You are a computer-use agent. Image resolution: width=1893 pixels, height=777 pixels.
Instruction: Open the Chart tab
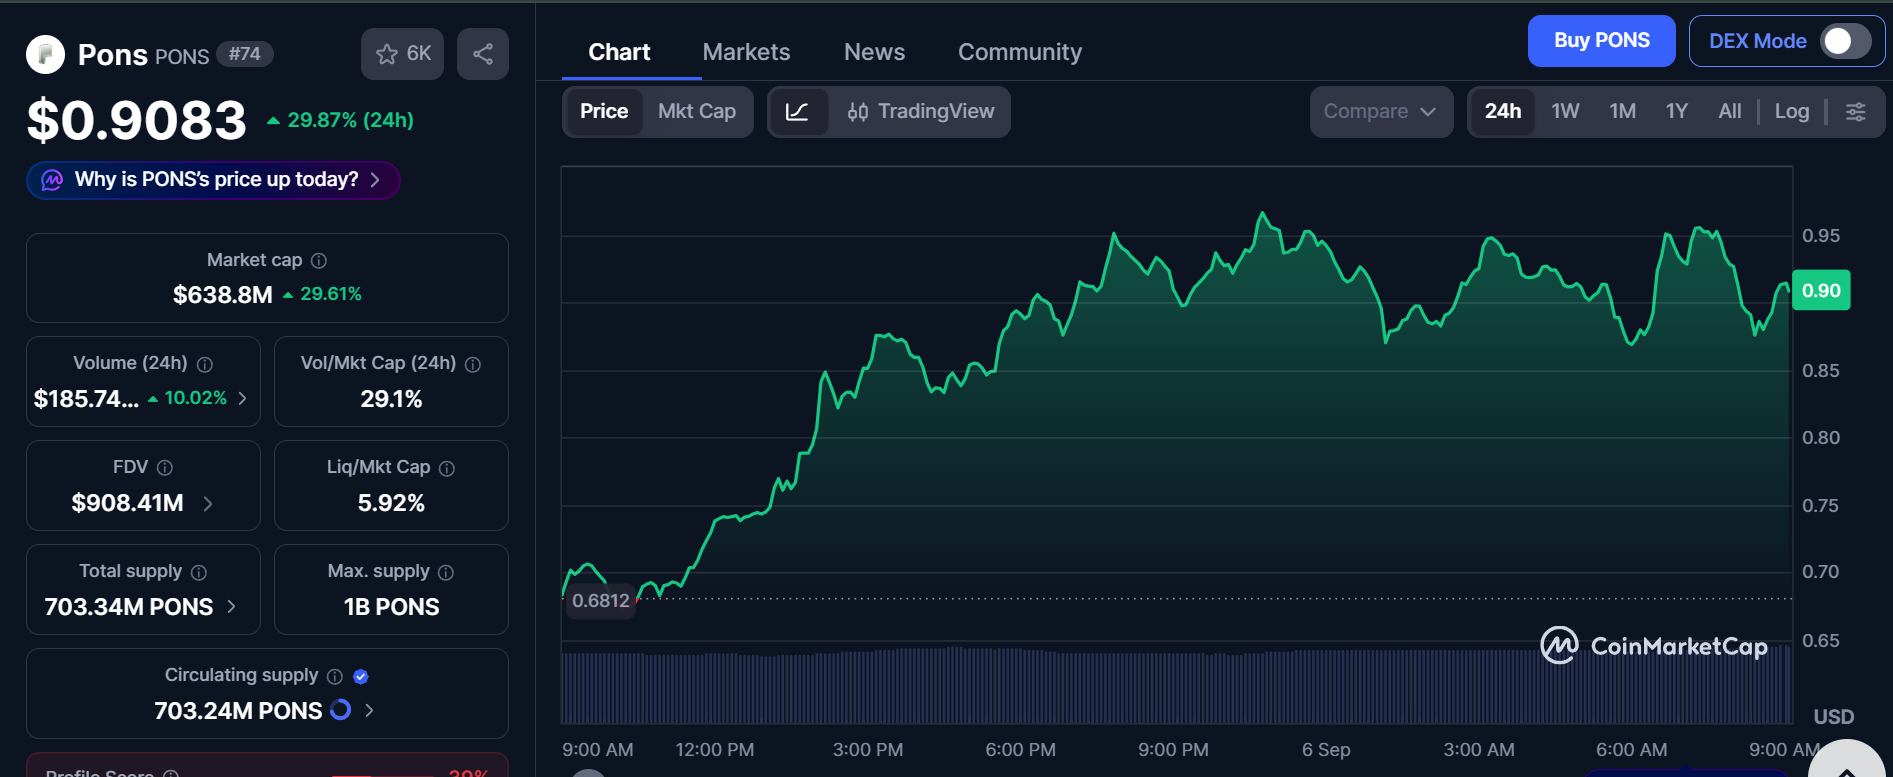(619, 52)
